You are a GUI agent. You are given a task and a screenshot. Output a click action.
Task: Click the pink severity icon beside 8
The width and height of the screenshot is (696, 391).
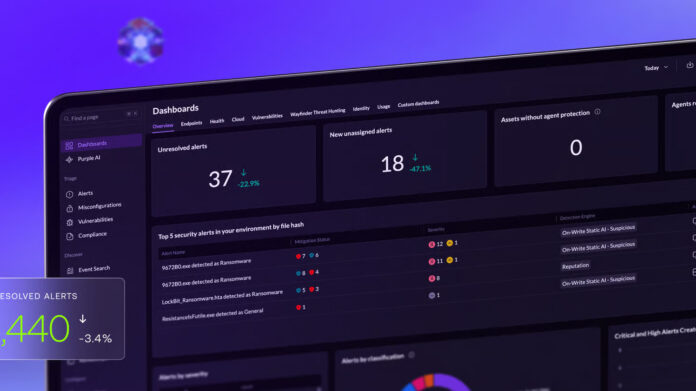coord(431,278)
